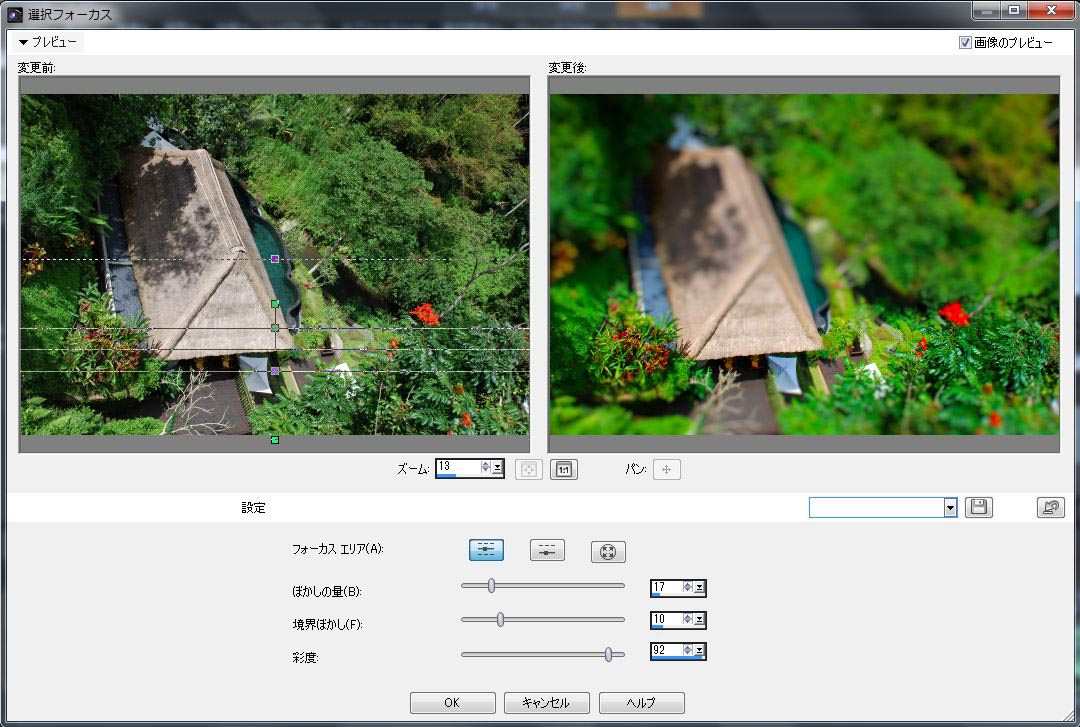The height and width of the screenshot is (727, 1080).
Task: Open the ズーム value slider dropdown
Action: click(497, 468)
